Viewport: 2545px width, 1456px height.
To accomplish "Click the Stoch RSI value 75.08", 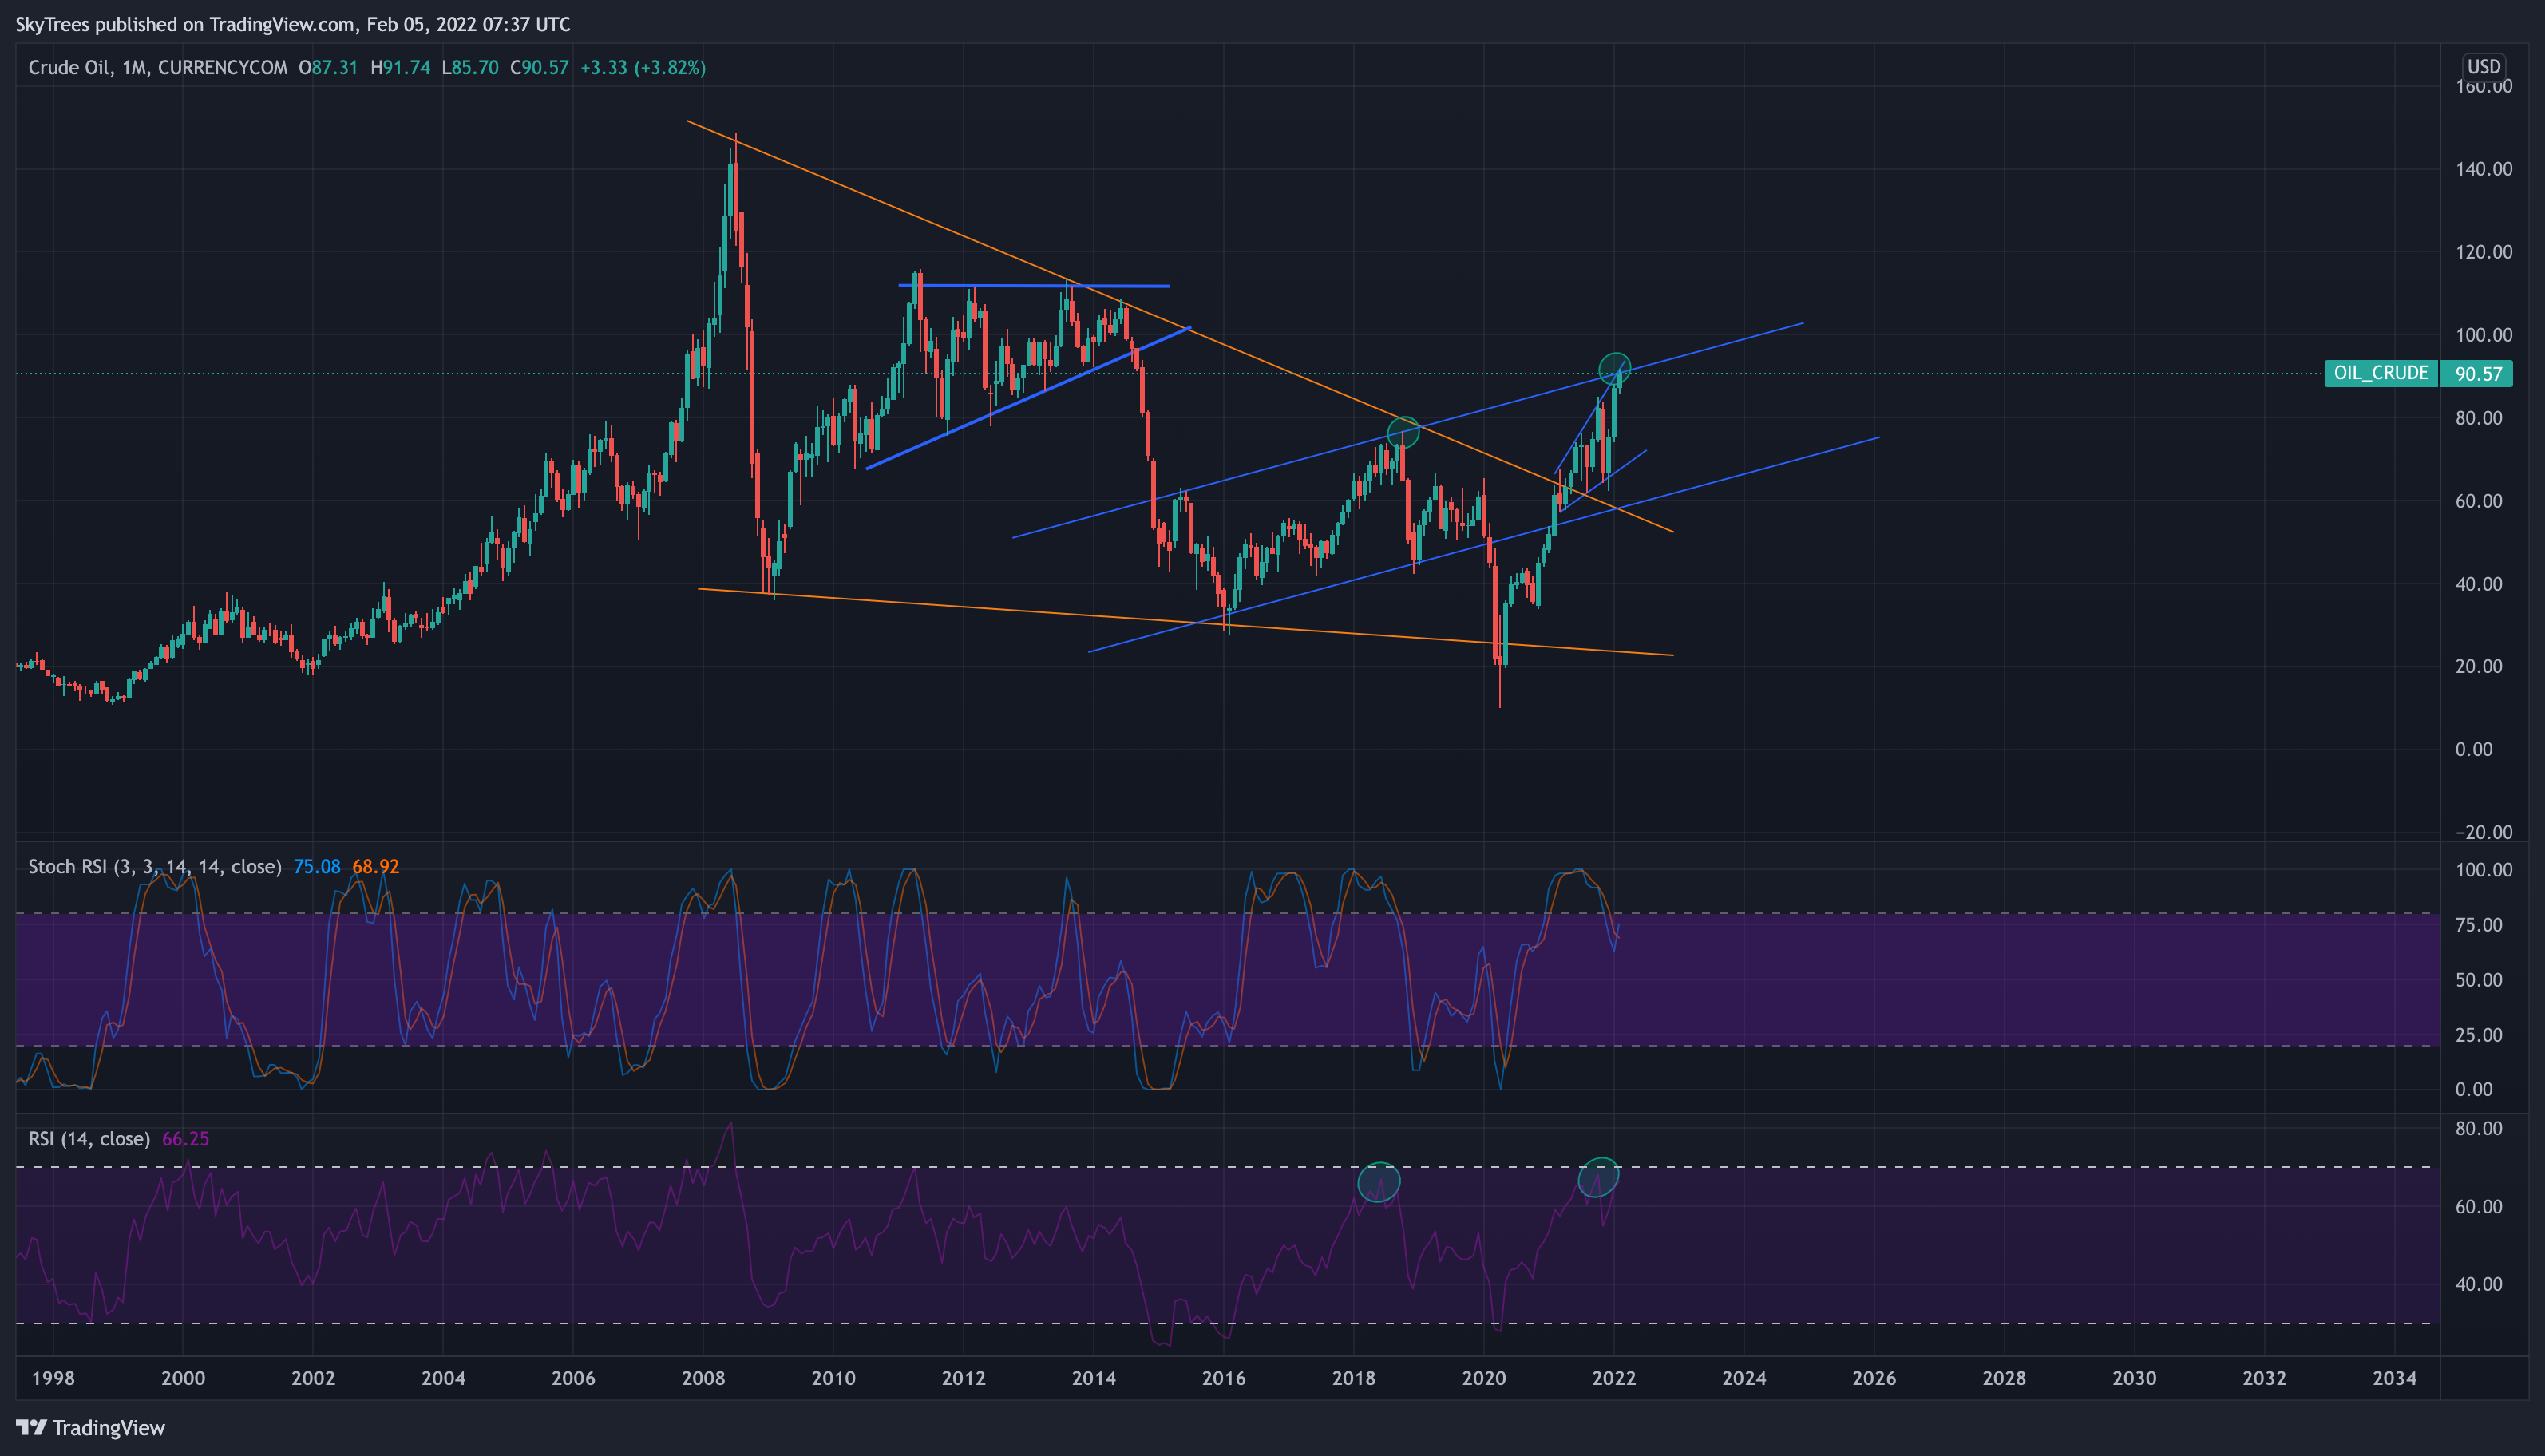I will [x=317, y=867].
